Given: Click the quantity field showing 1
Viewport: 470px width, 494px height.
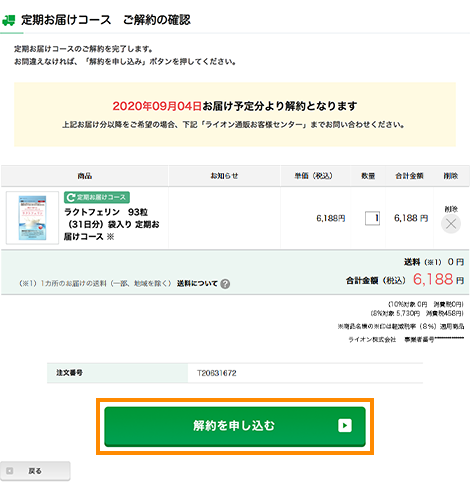Looking at the screenshot, I should [x=372, y=218].
